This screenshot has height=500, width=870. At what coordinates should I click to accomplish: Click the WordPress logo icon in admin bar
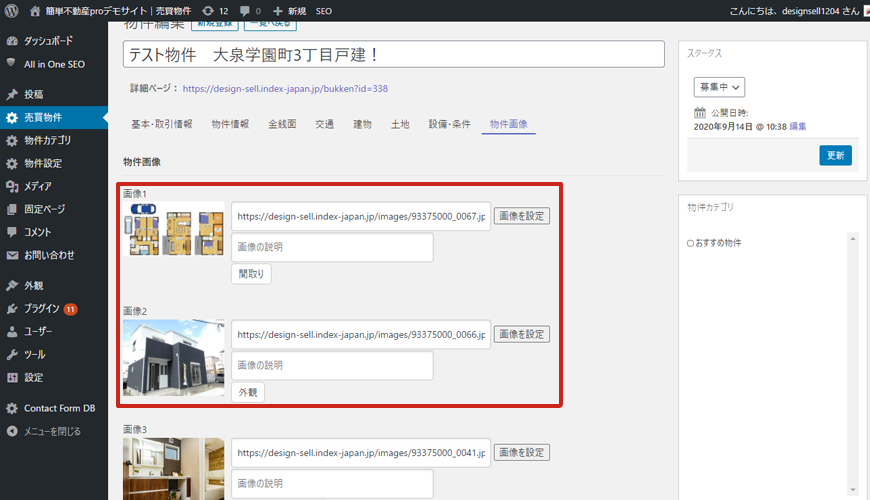12,11
